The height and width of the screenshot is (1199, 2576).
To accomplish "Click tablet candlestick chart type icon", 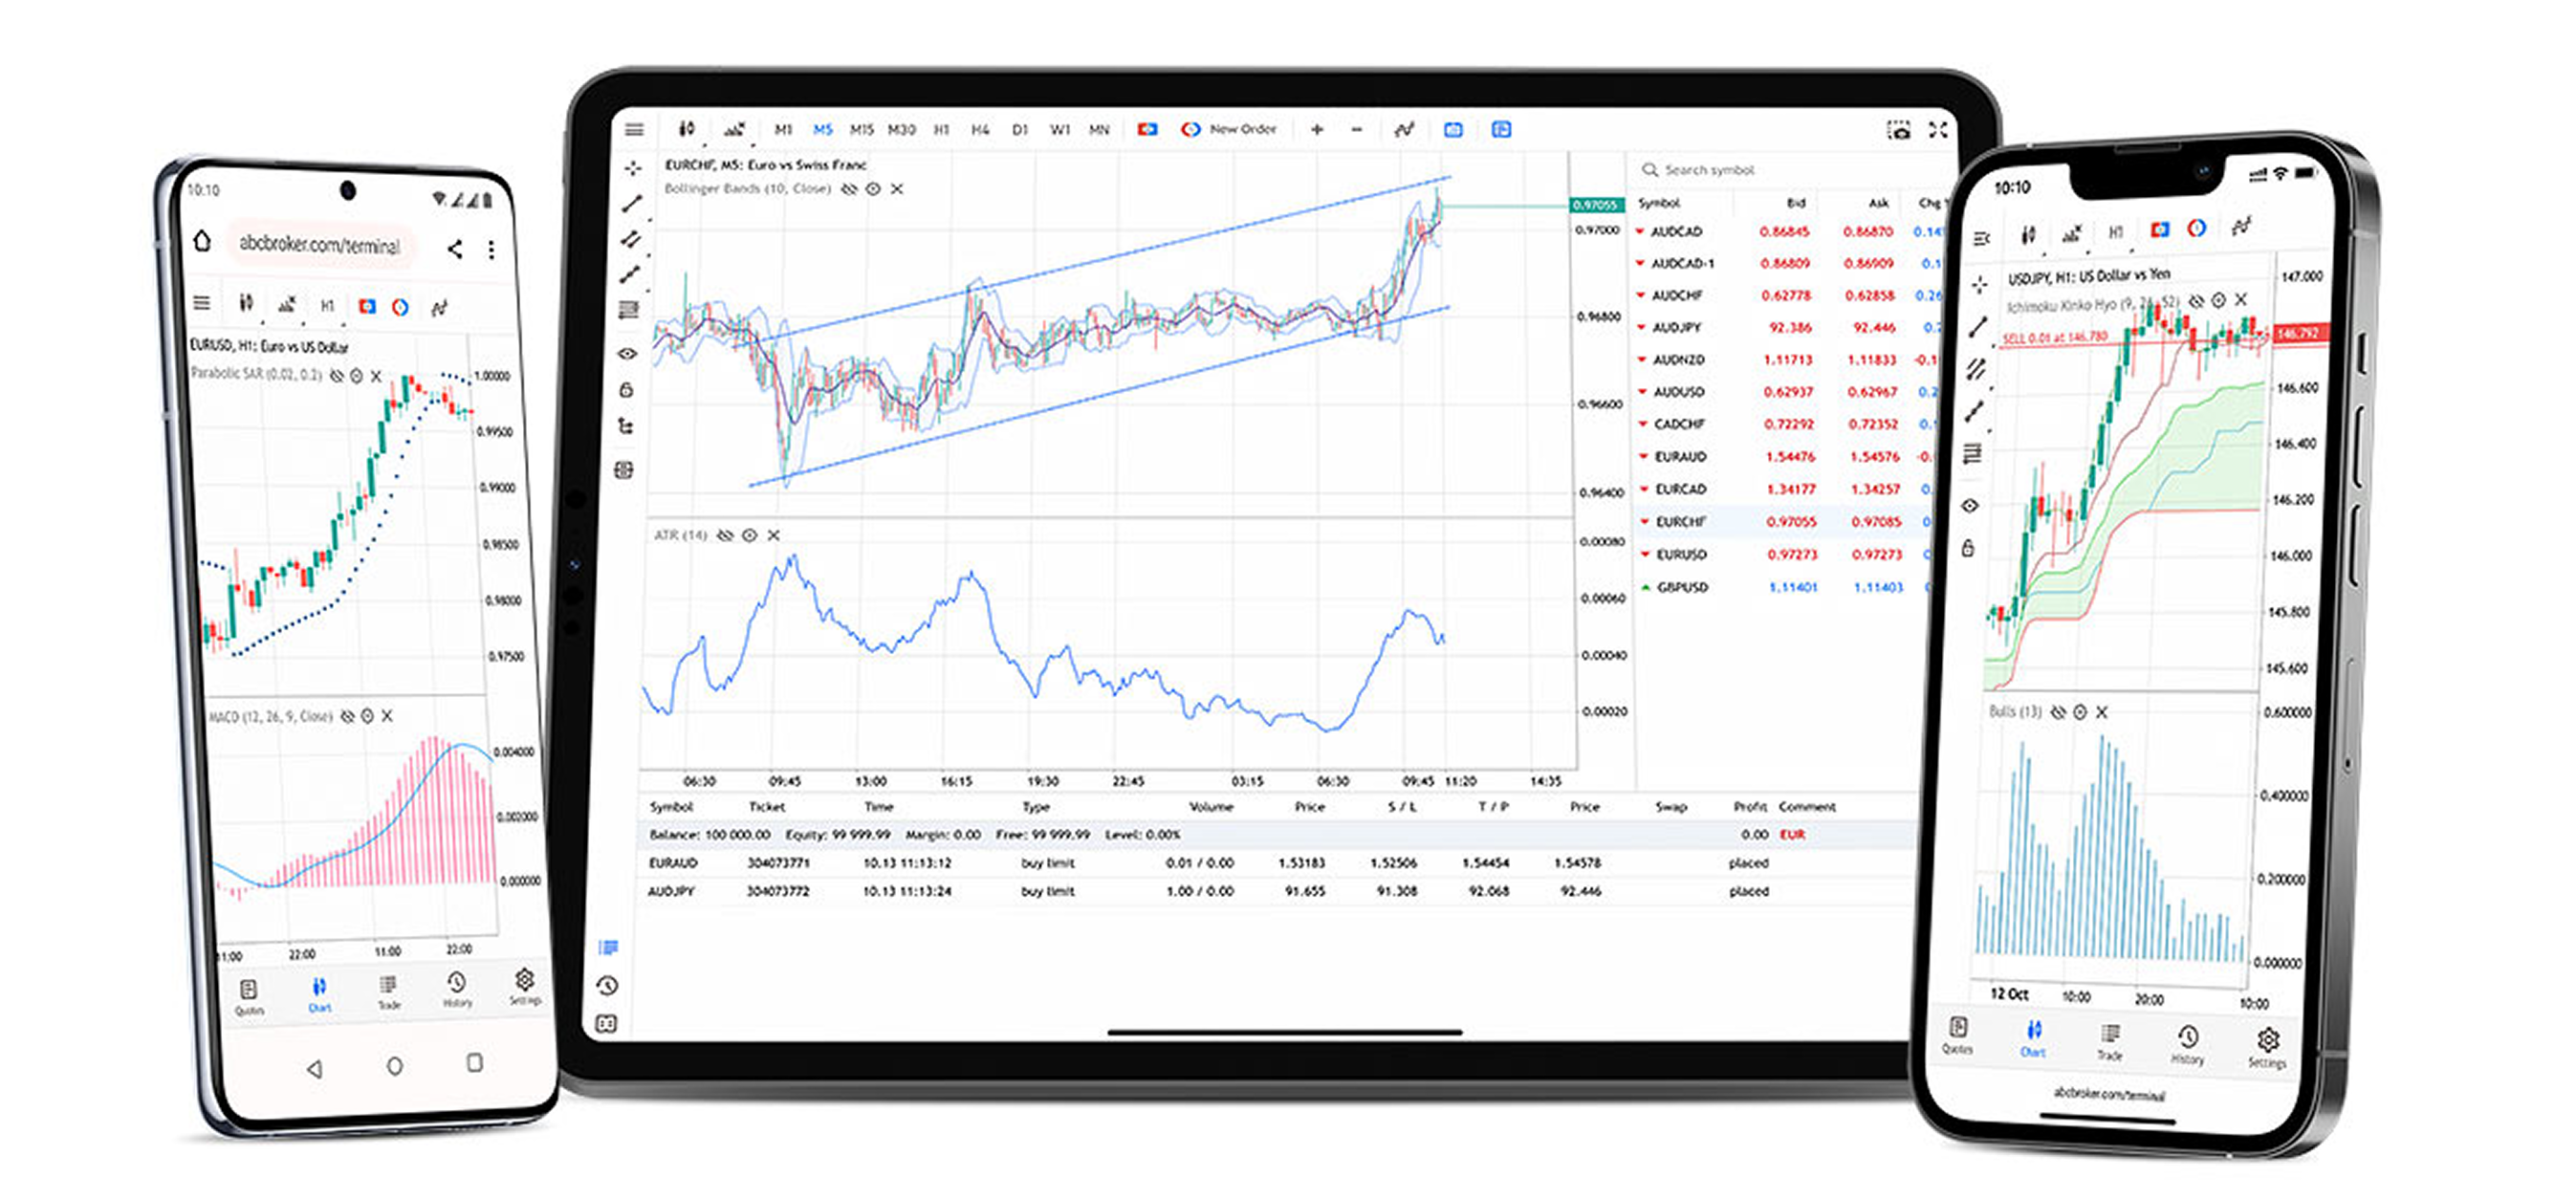I will [x=686, y=129].
